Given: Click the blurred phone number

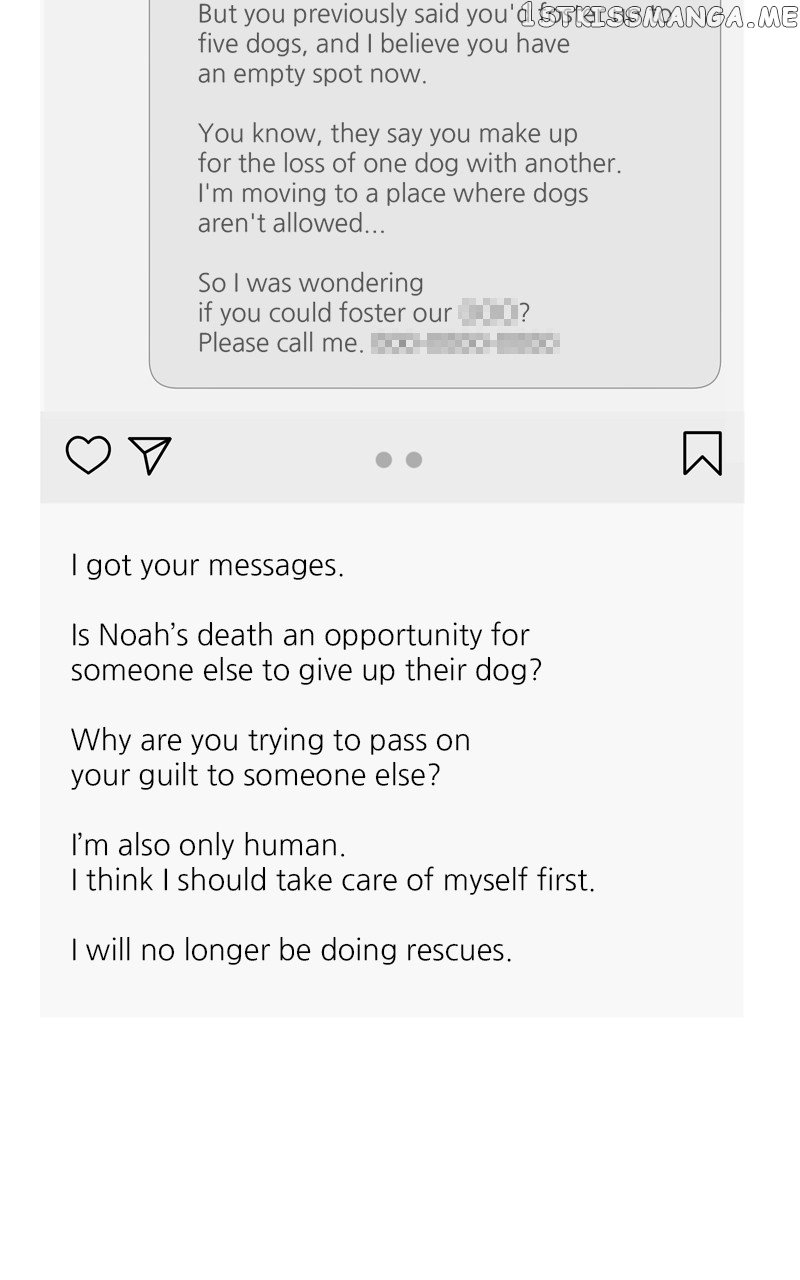Looking at the screenshot, I should pos(465,344).
